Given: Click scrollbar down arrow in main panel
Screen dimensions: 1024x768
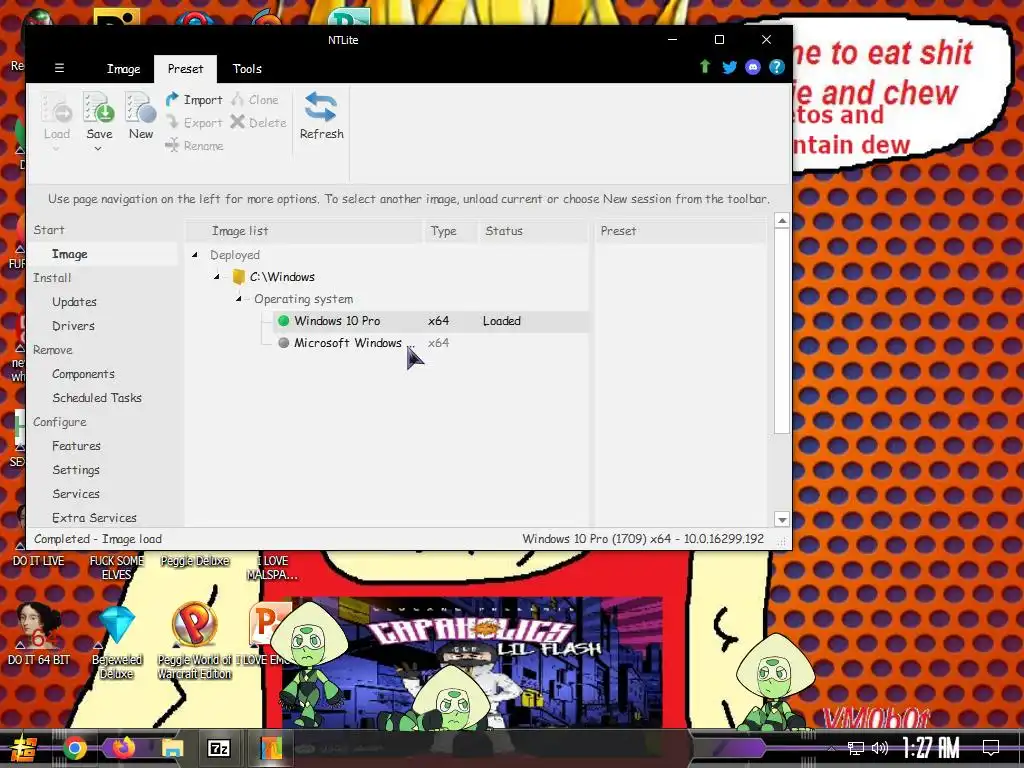Looking at the screenshot, I should tap(782, 520).
